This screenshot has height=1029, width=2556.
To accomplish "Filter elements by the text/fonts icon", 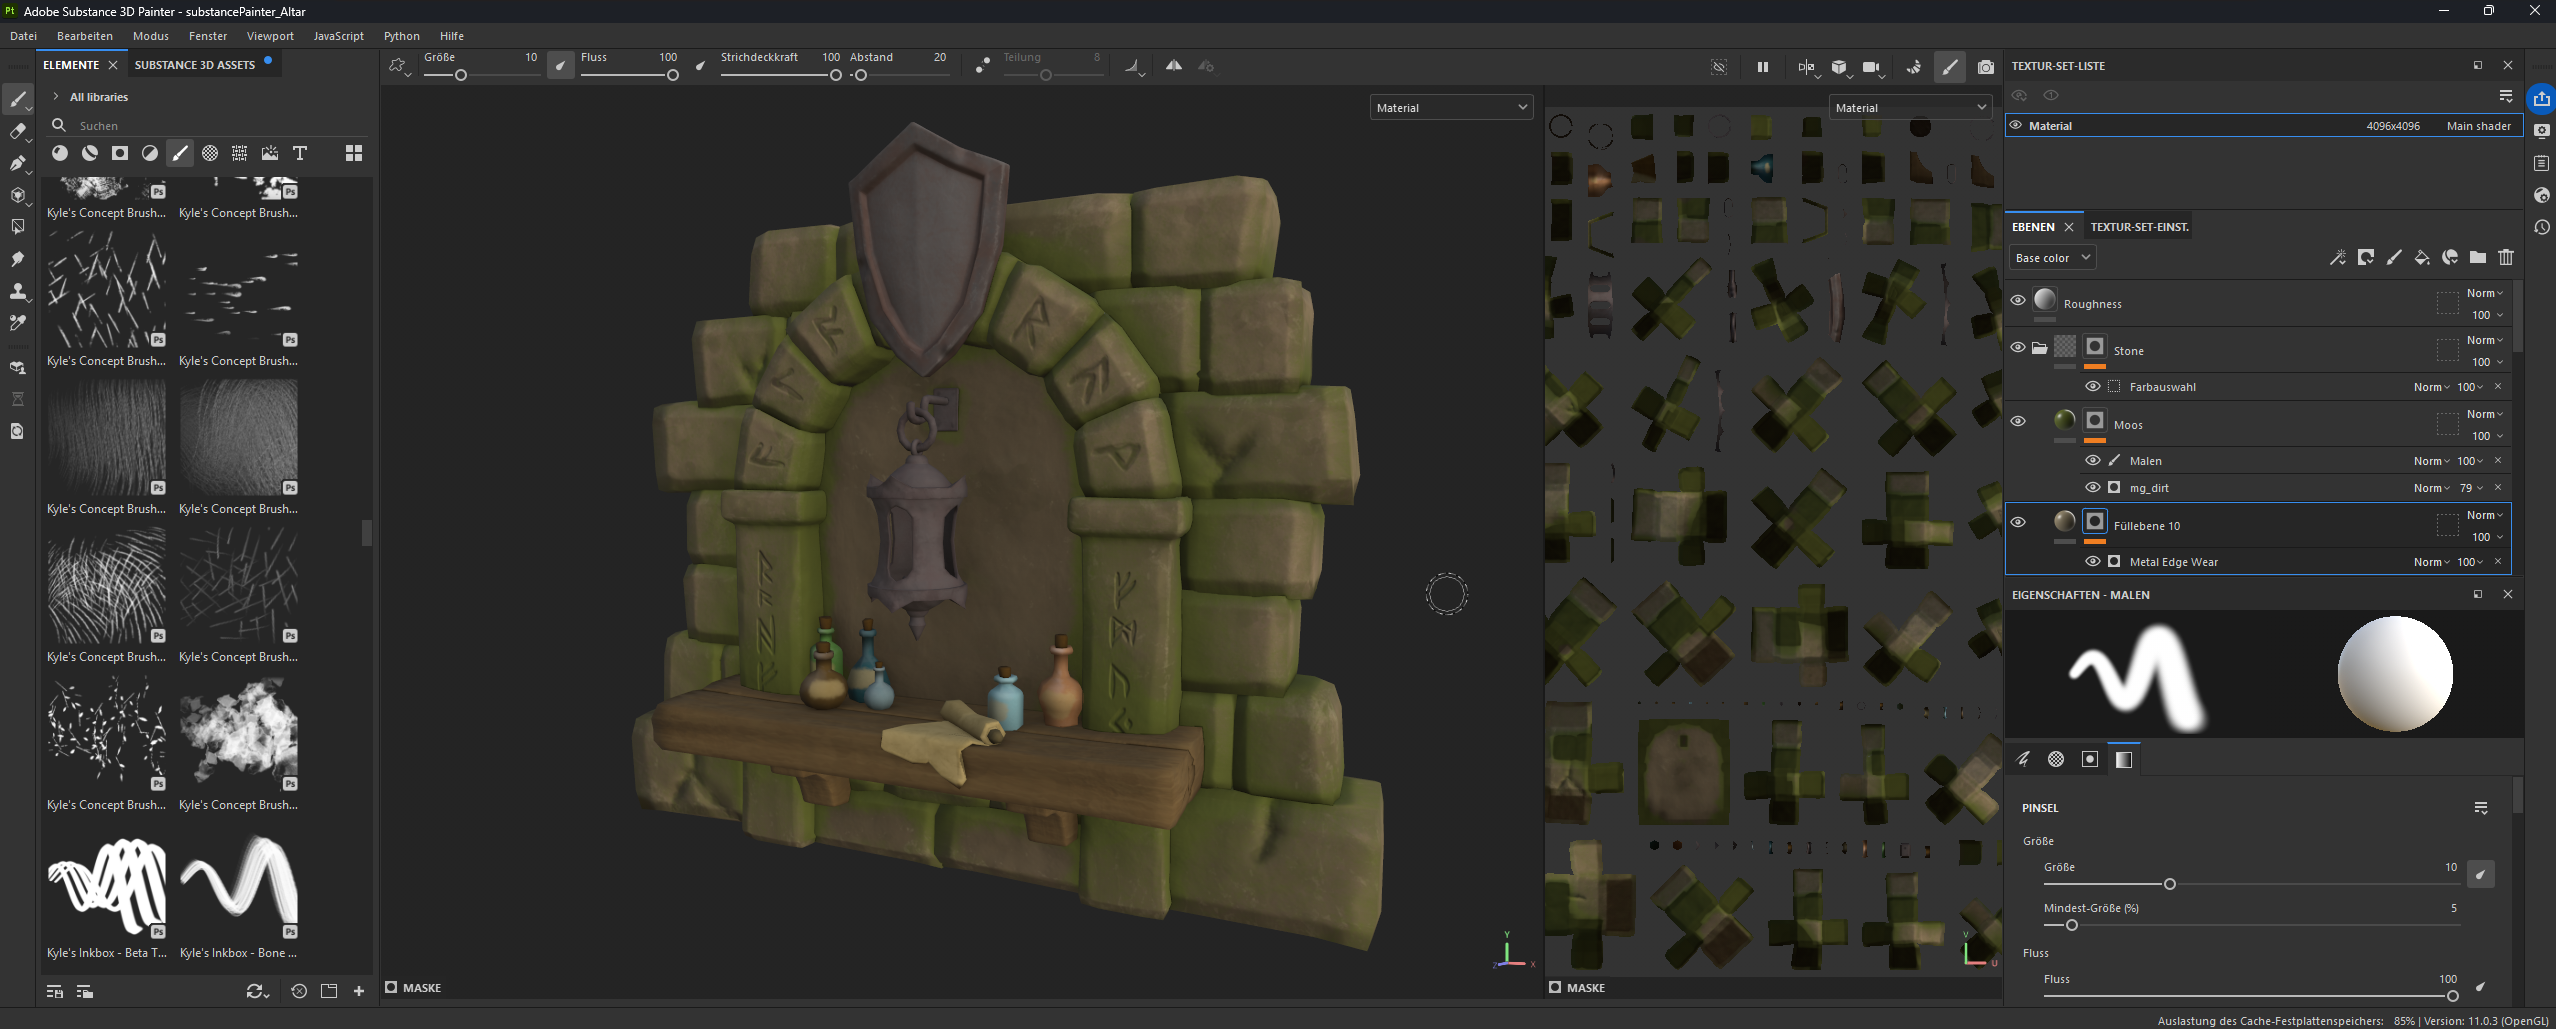I will 299,153.
